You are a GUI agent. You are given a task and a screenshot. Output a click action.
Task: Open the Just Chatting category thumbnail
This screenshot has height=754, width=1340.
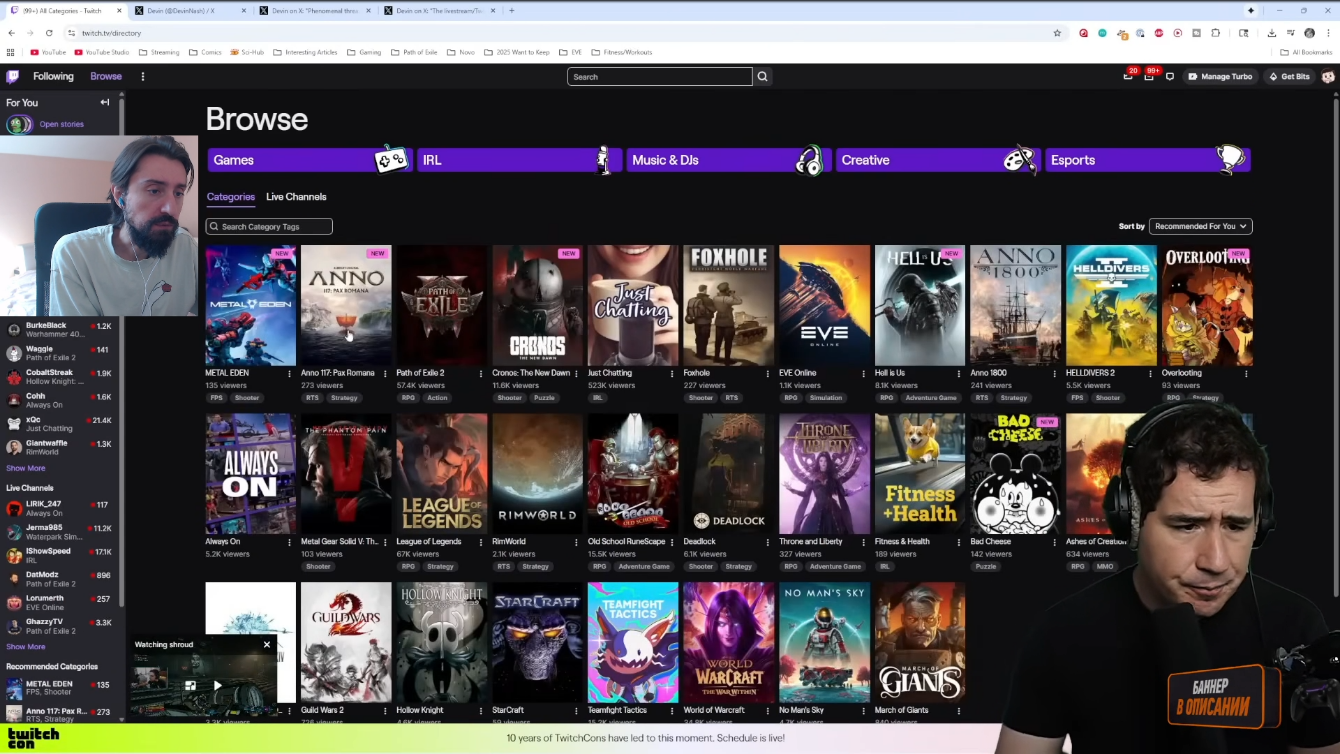[x=633, y=305]
